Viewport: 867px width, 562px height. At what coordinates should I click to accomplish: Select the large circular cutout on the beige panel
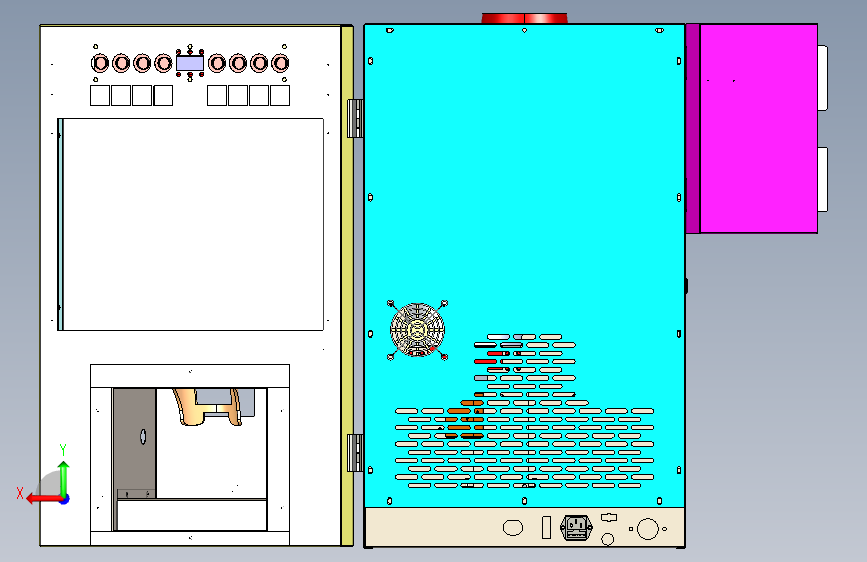click(x=647, y=529)
